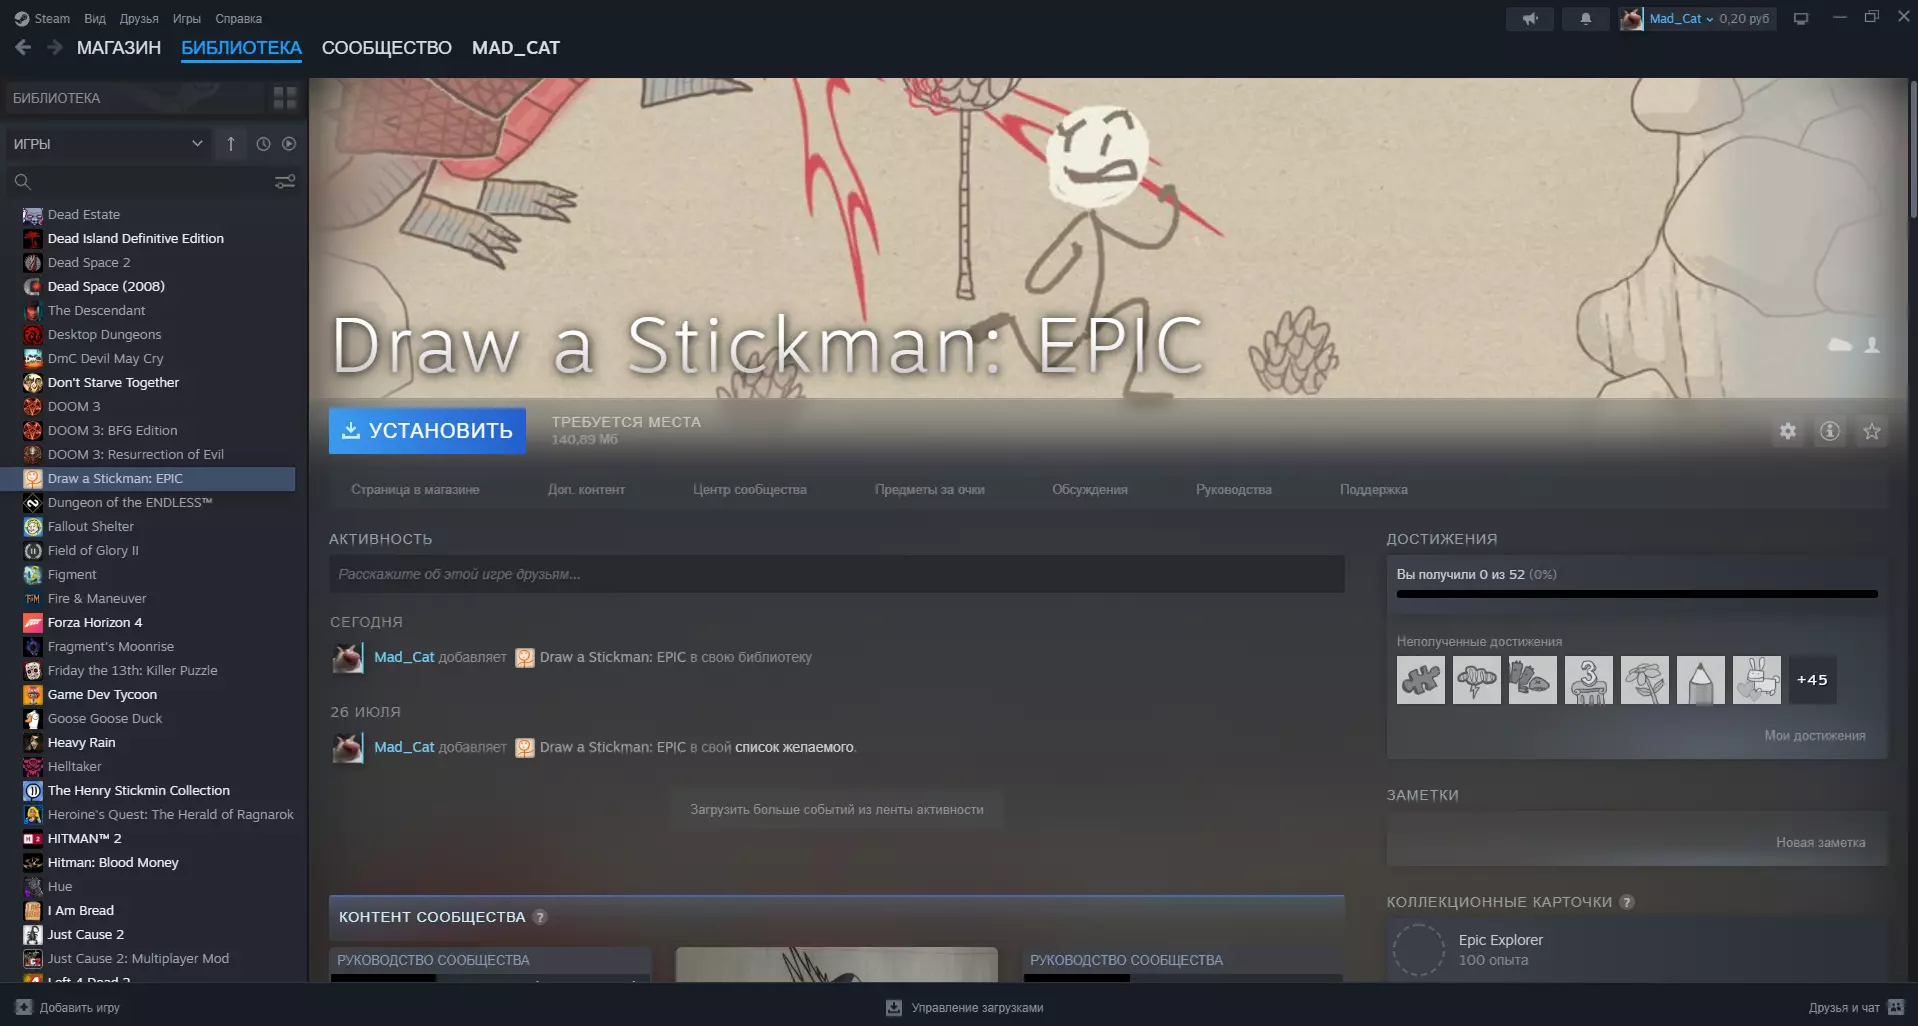Open the Поддержка link
Image resolution: width=1918 pixels, height=1026 pixels.
pyautogui.click(x=1374, y=490)
